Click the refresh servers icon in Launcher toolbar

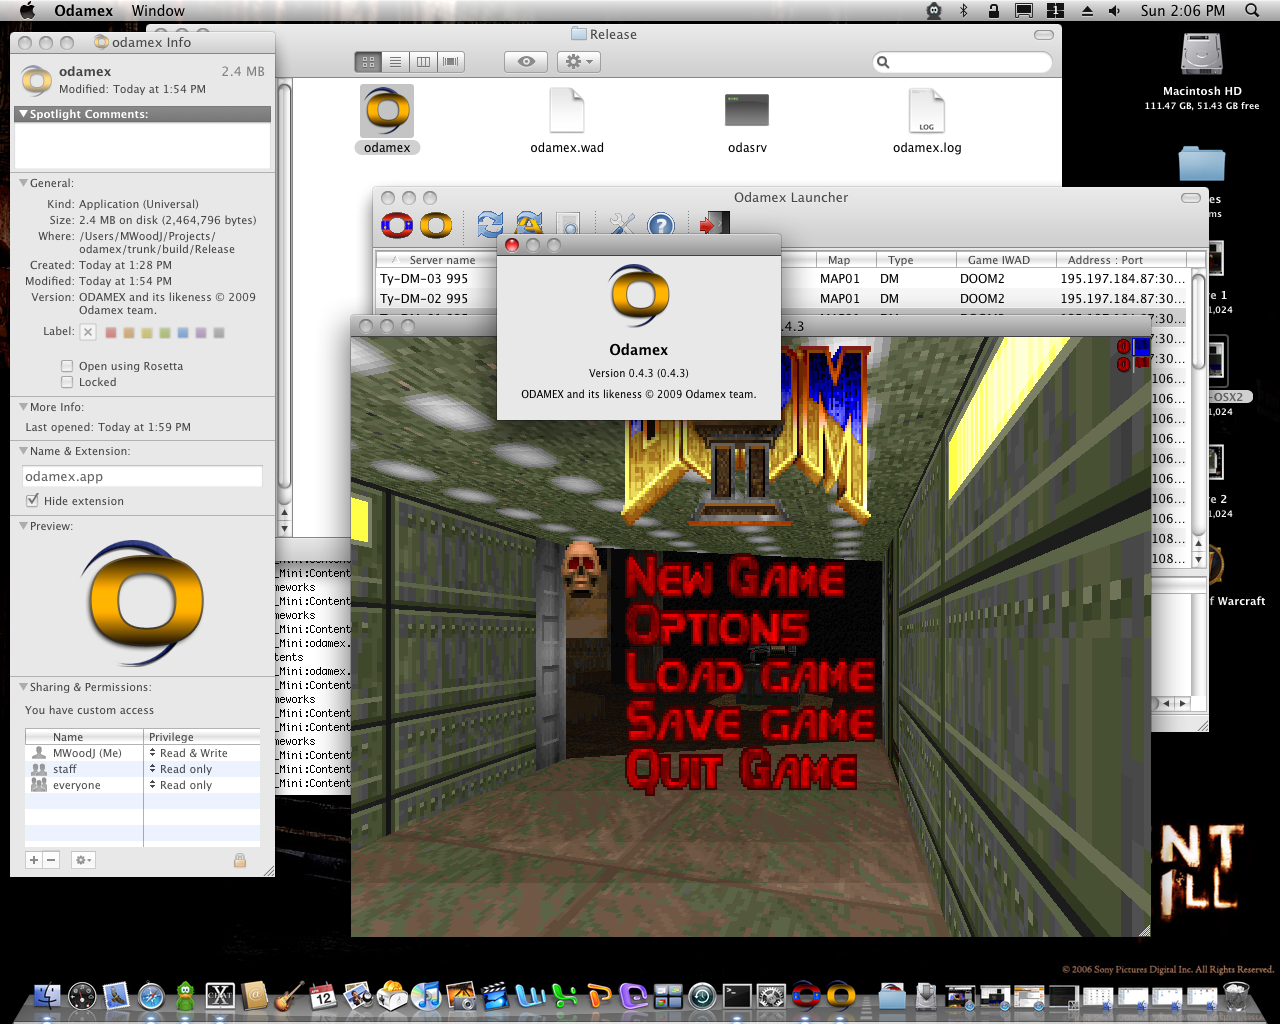[490, 225]
